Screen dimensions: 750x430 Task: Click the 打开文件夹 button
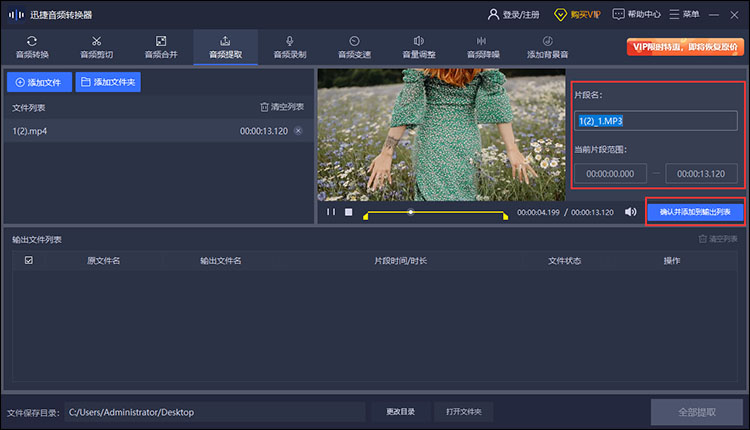tap(463, 412)
